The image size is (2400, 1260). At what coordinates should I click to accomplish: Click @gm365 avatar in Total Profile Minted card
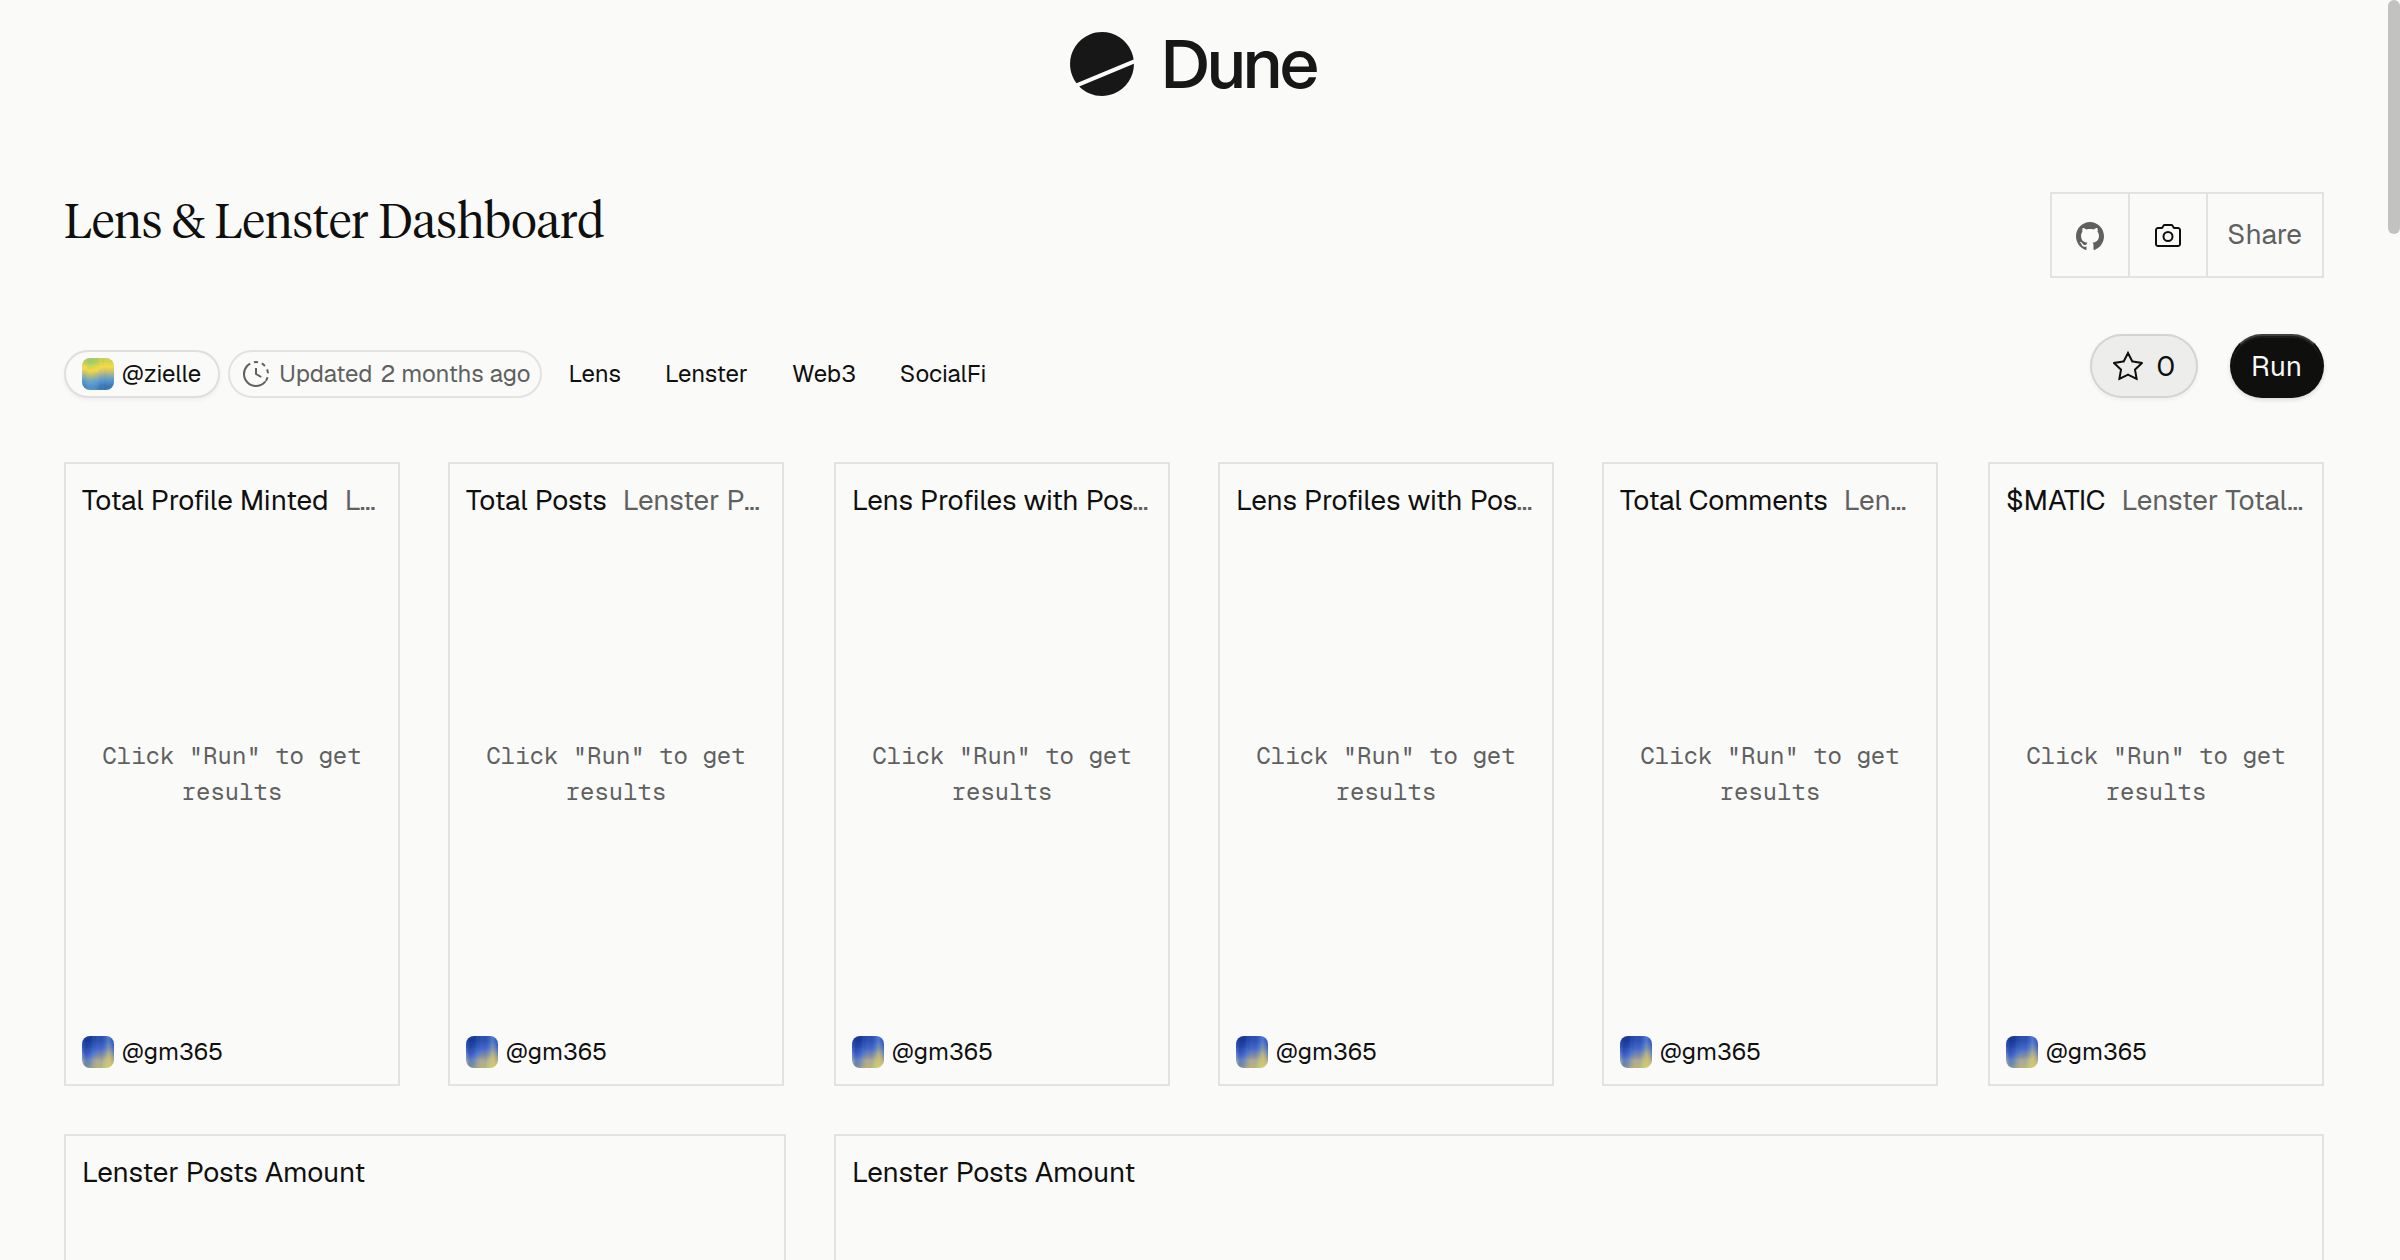[98, 1052]
